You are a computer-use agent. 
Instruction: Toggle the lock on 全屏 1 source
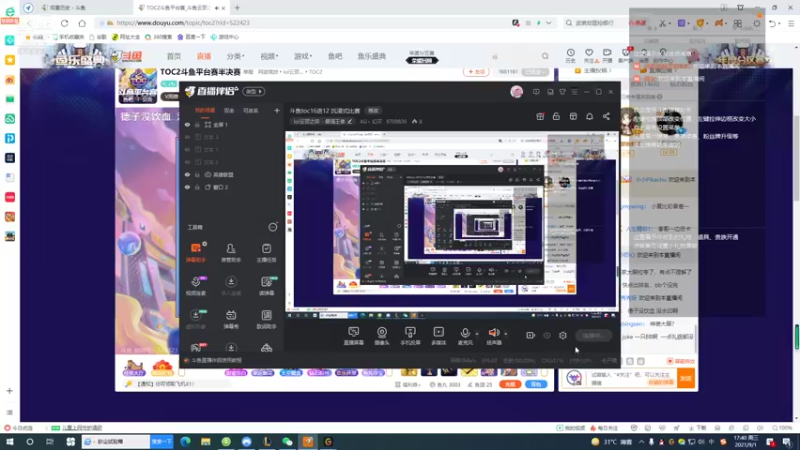click(x=197, y=124)
